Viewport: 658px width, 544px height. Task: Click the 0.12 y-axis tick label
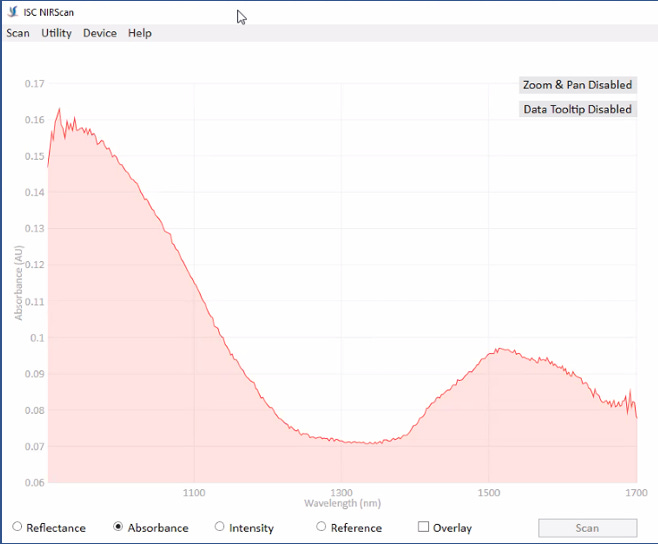pyautogui.click(x=34, y=265)
